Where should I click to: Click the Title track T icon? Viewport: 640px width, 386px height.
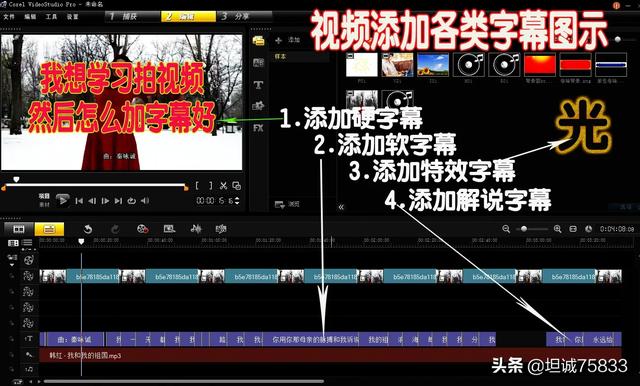click(x=29, y=339)
